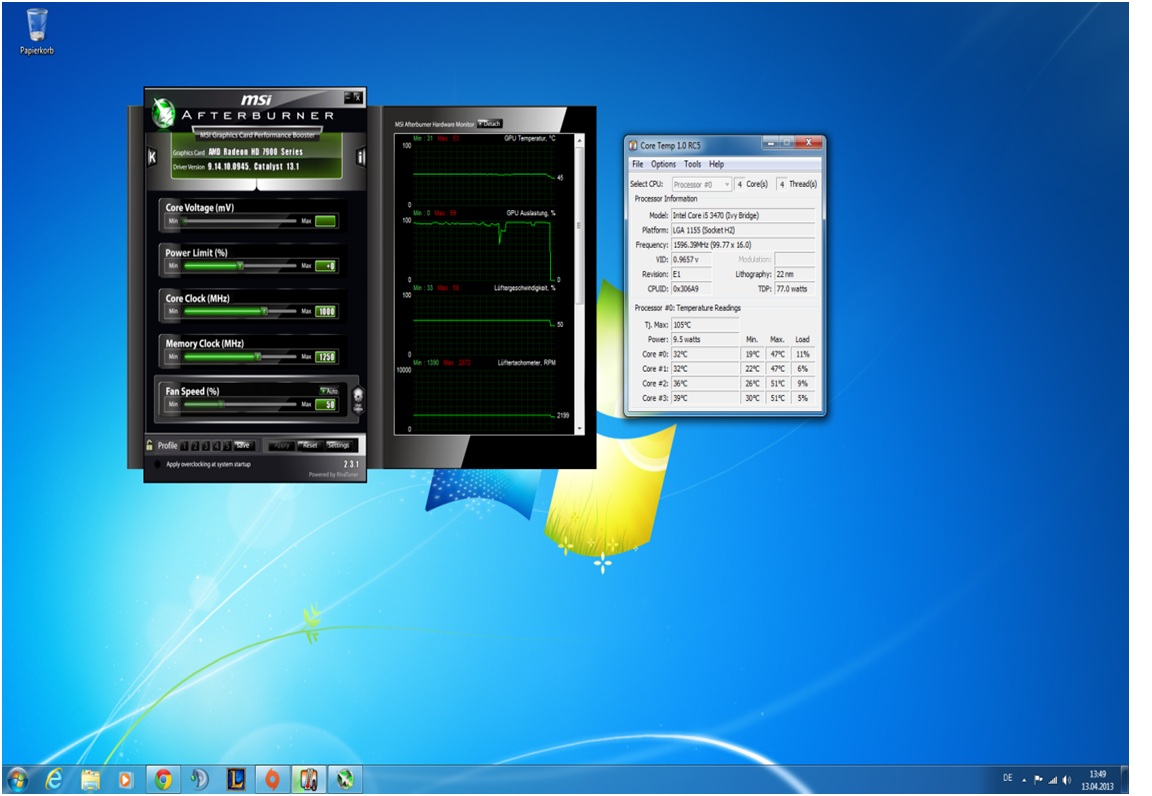Screen dimensions: 1152x796
Task: Click the Model field 'Intel Core i5 3470 (Ivy Bridge)'
Action: tap(743, 215)
